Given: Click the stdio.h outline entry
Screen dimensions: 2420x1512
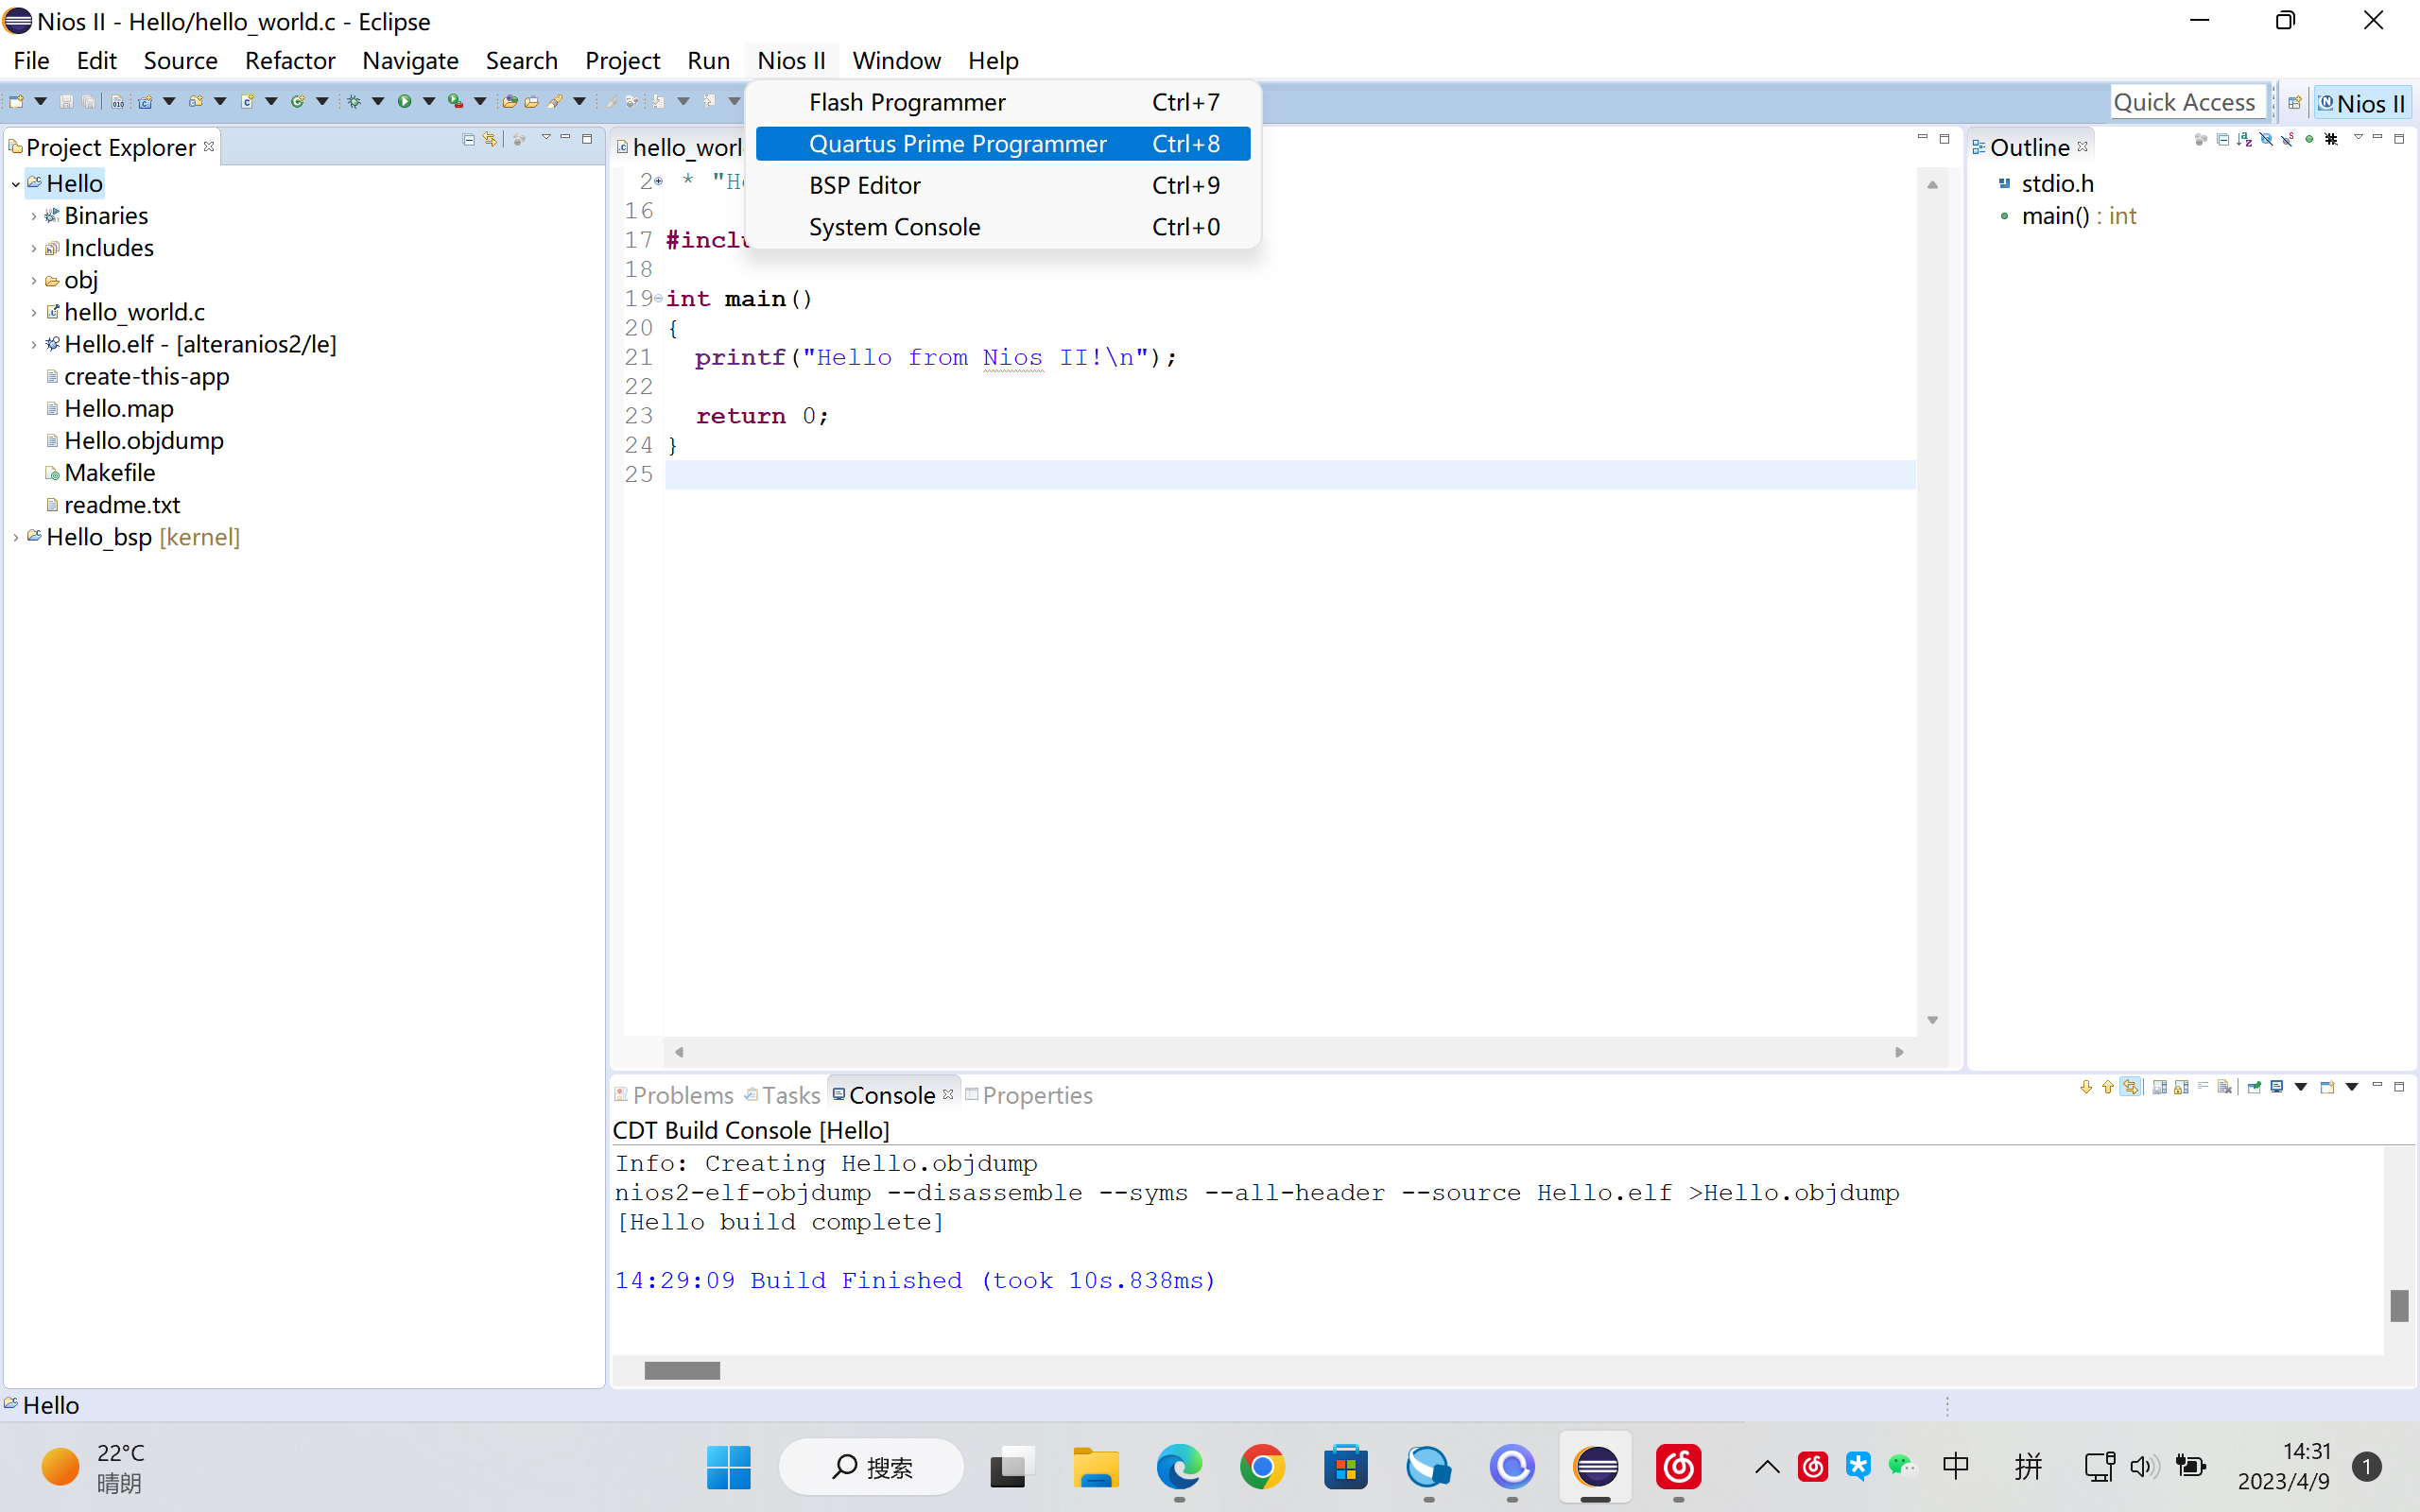Looking at the screenshot, I should click(x=2054, y=181).
